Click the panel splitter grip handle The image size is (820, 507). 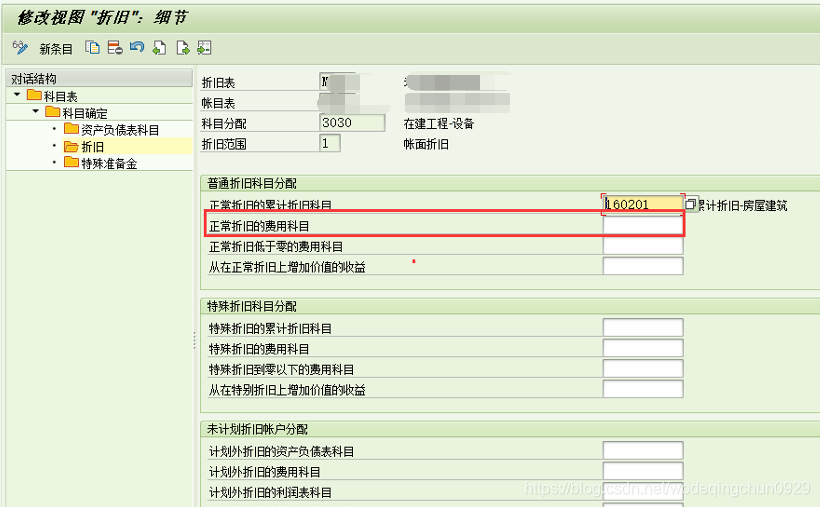tap(195, 340)
